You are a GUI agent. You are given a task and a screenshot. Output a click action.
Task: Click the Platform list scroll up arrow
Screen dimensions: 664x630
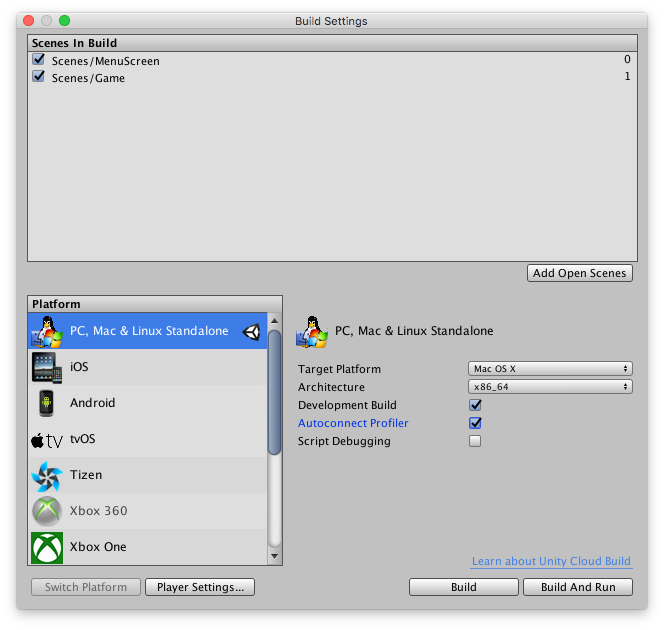coord(274,321)
